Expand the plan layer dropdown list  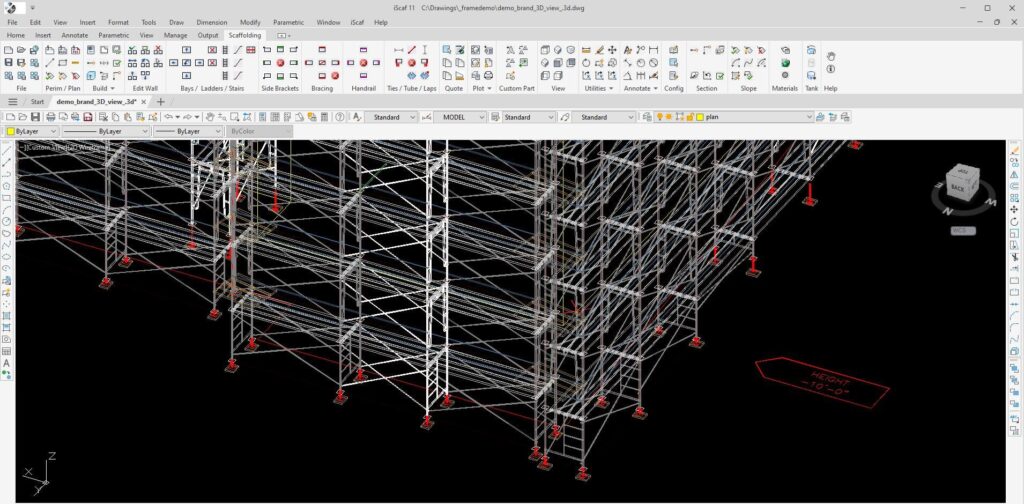[808, 117]
